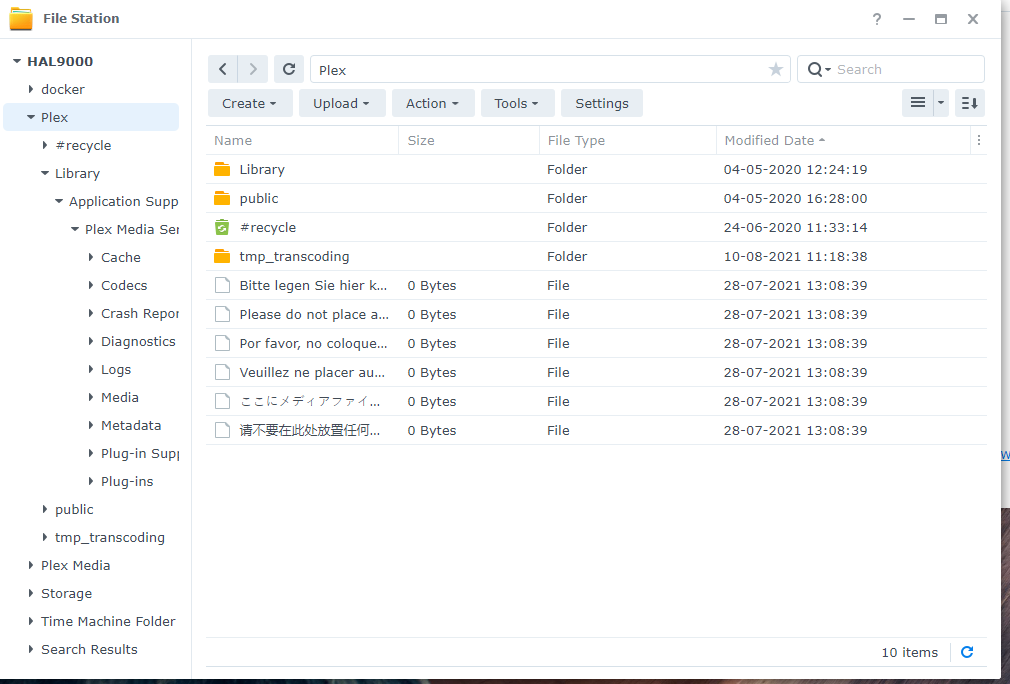The image size is (1010, 684).
Task: Sort by Size column header
Action: click(469, 140)
